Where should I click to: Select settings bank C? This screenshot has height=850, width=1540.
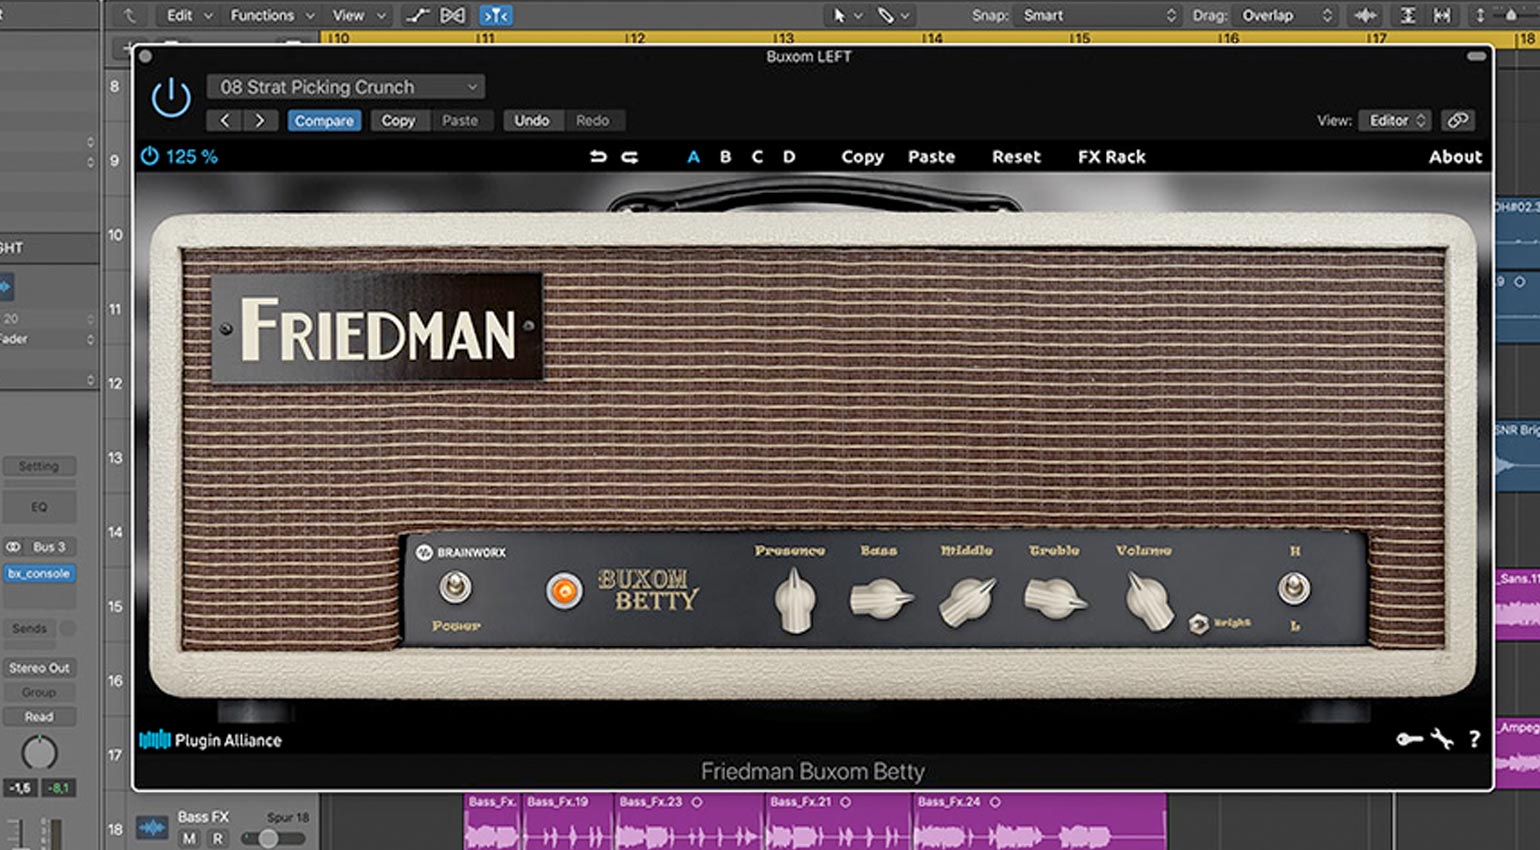point(757,157)
